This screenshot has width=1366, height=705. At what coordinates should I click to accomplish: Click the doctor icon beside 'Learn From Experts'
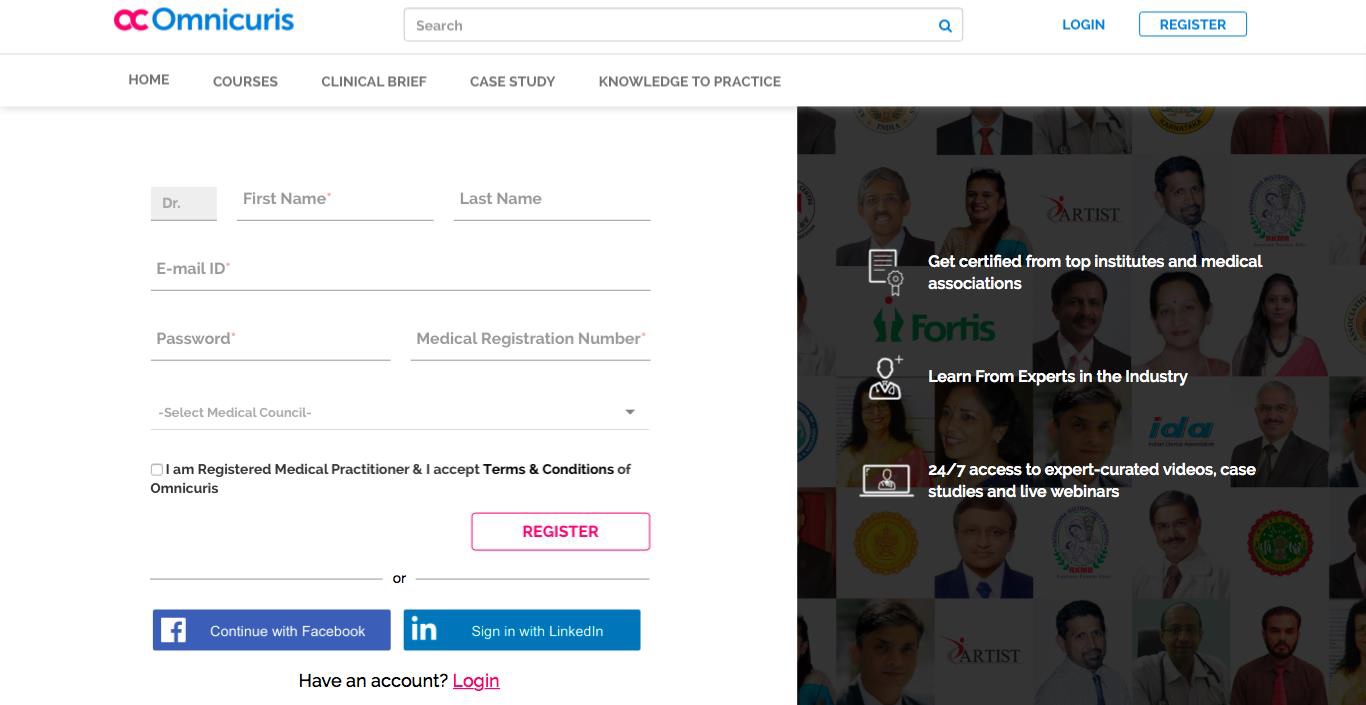tap(885, 378)
